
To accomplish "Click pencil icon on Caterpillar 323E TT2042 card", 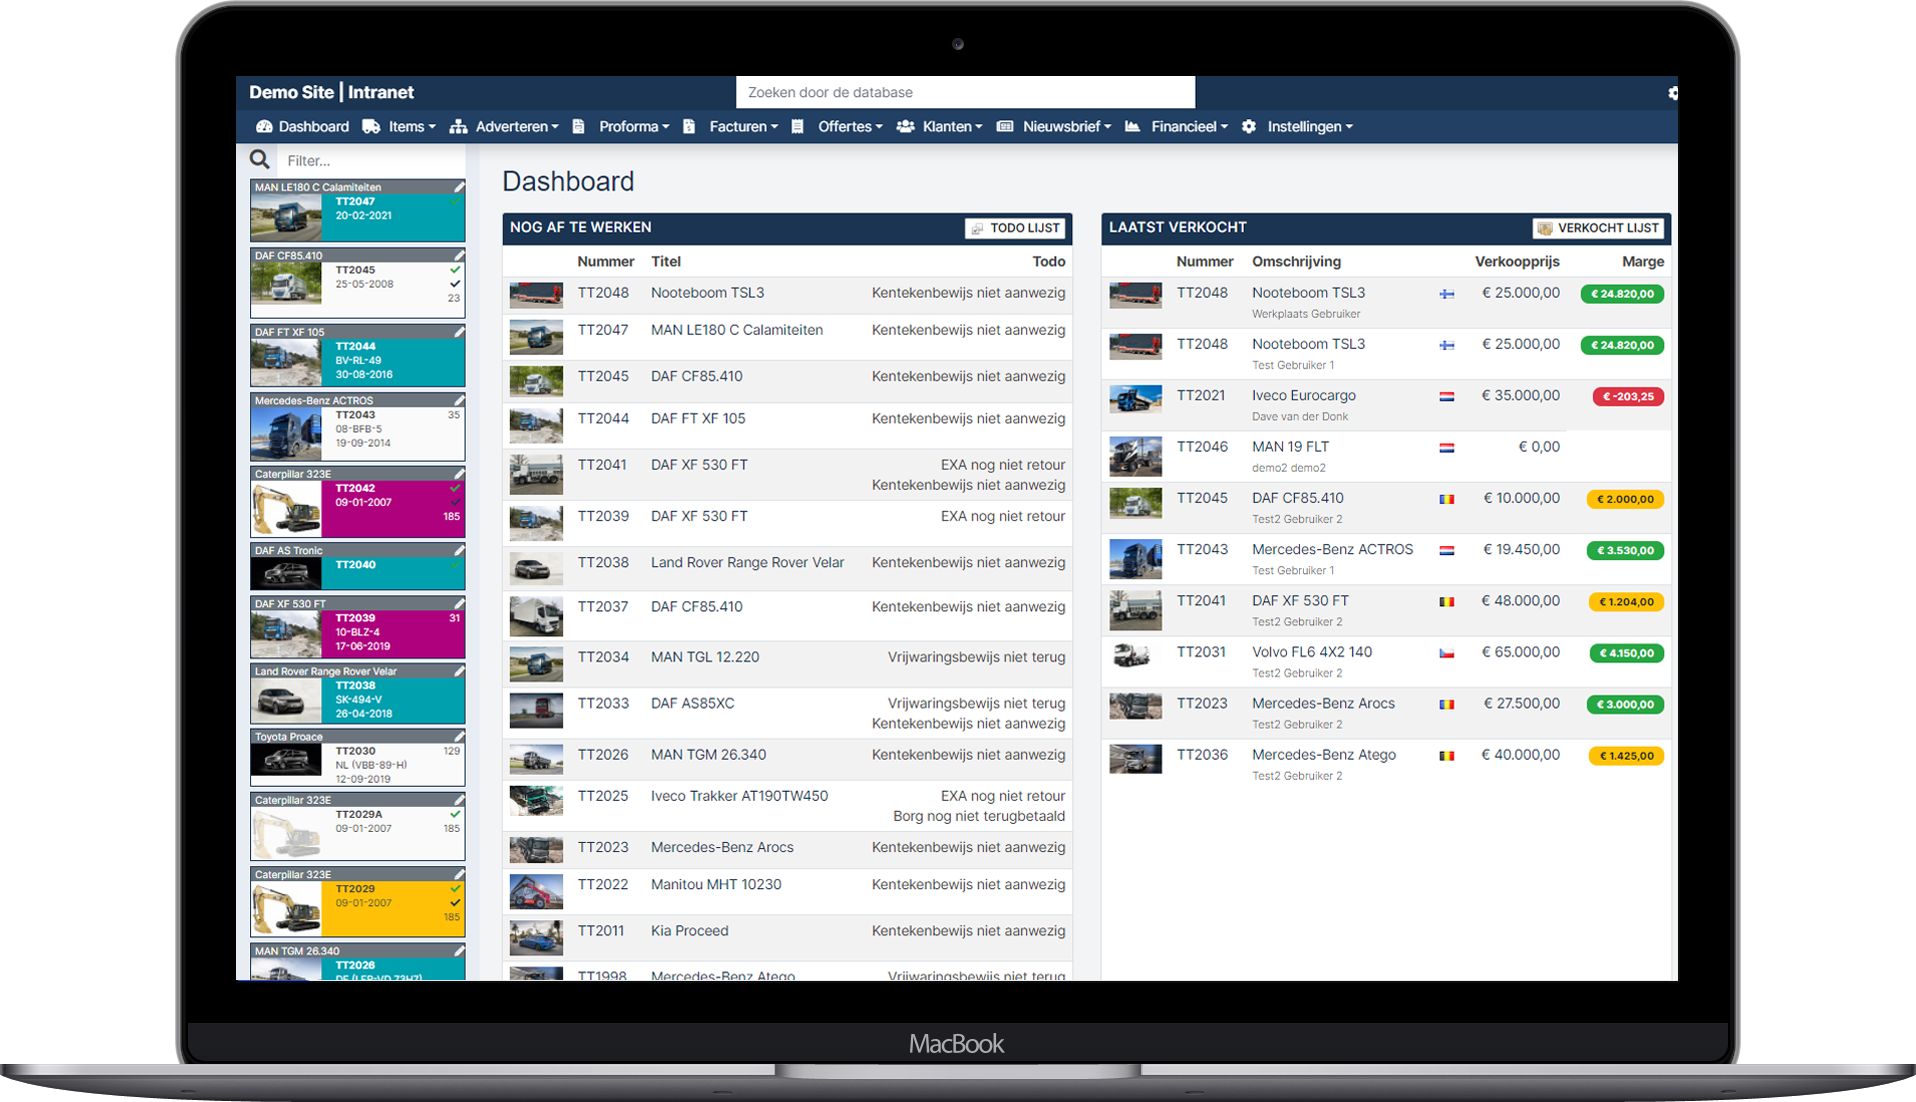I will point(459,474).
